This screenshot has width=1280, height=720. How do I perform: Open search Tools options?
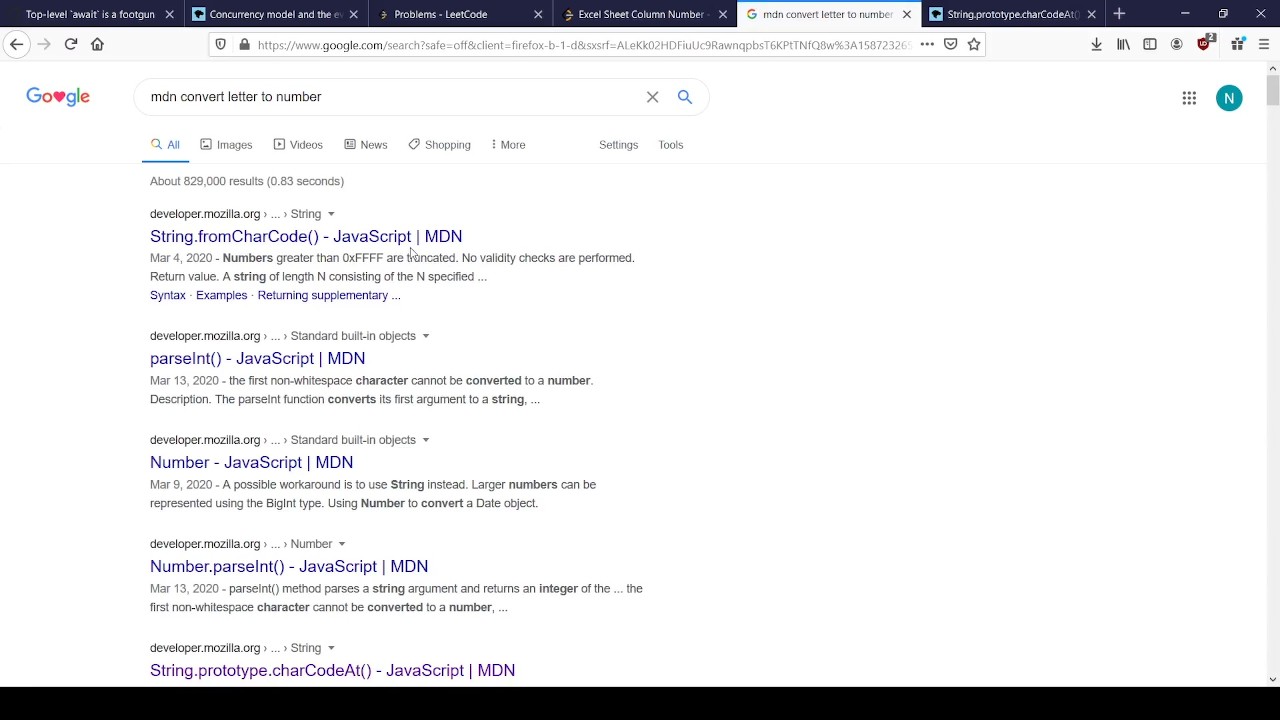(670, 145)
